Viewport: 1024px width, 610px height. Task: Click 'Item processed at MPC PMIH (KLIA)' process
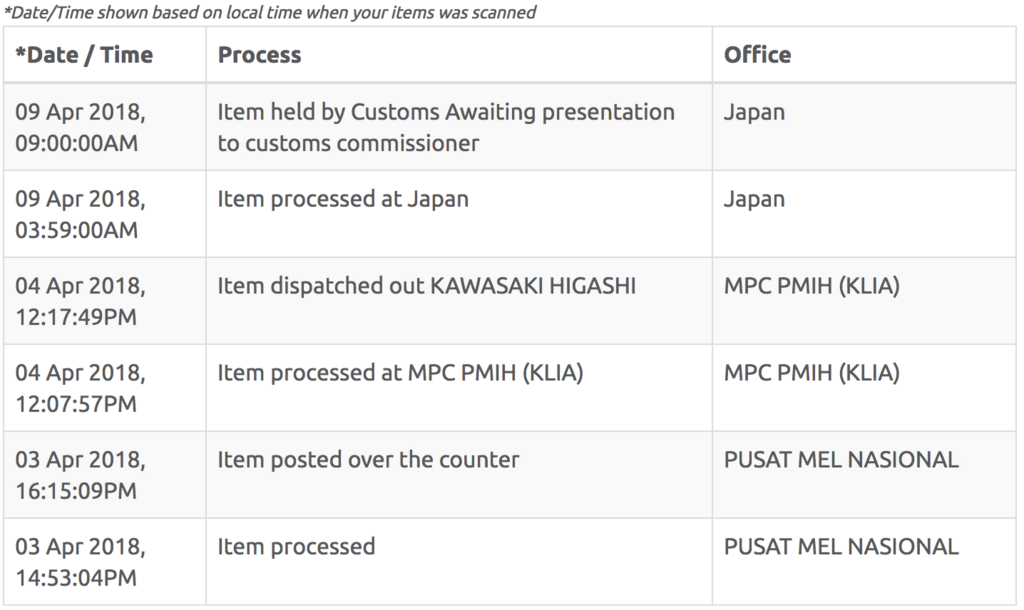[400, 373]
